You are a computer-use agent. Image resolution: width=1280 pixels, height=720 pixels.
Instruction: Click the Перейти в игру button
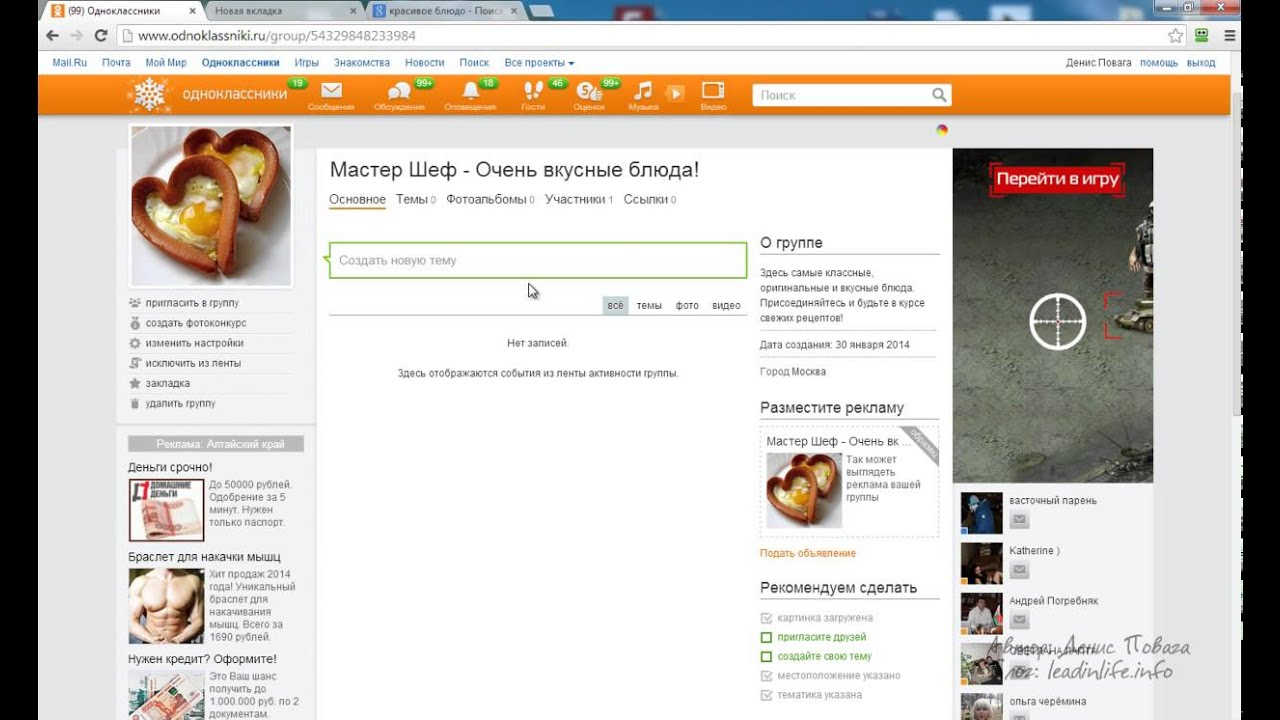1057,180
